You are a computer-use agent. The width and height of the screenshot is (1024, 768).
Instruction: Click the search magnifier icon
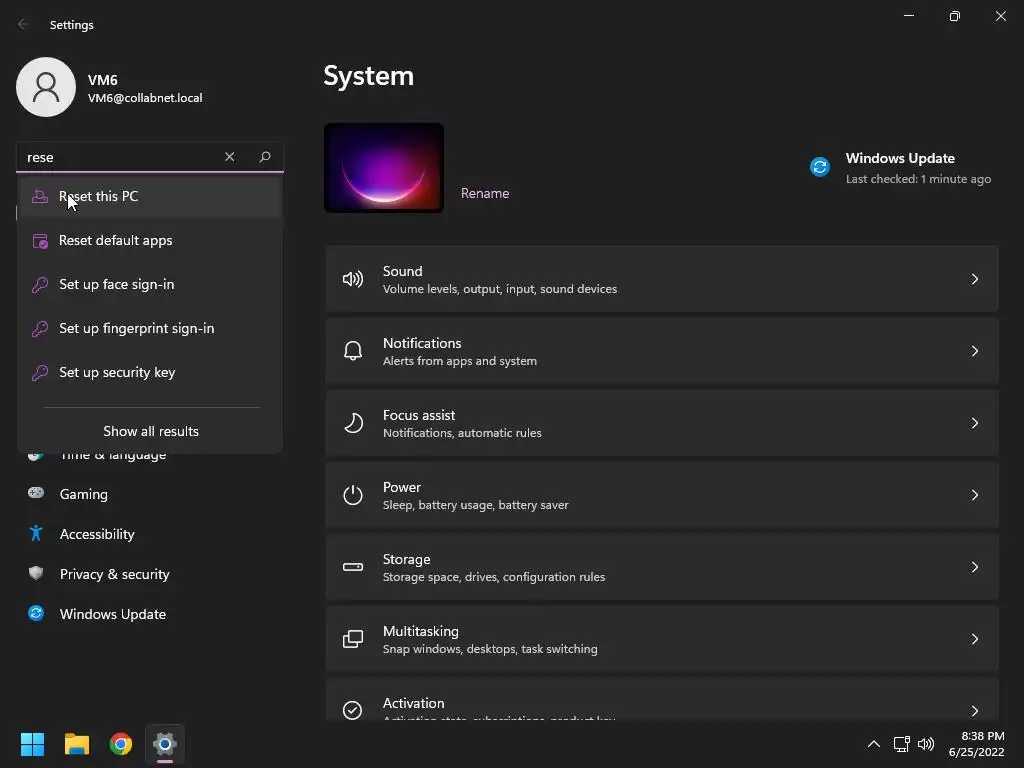(x=264, y=157)
